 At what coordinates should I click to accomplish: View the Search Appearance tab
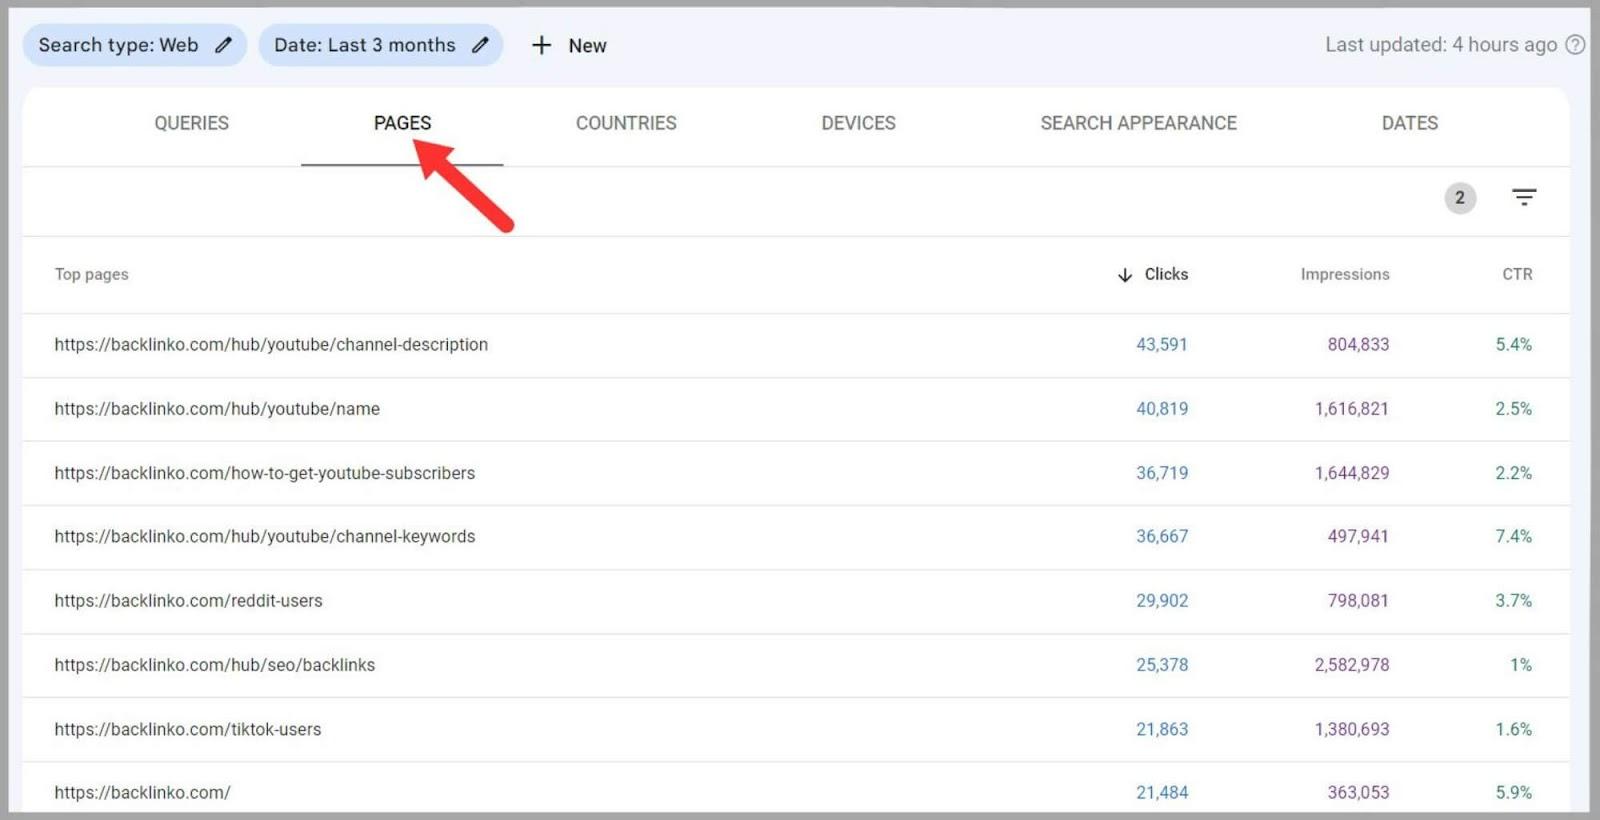pyautogui.click(x=1138, y=123)
